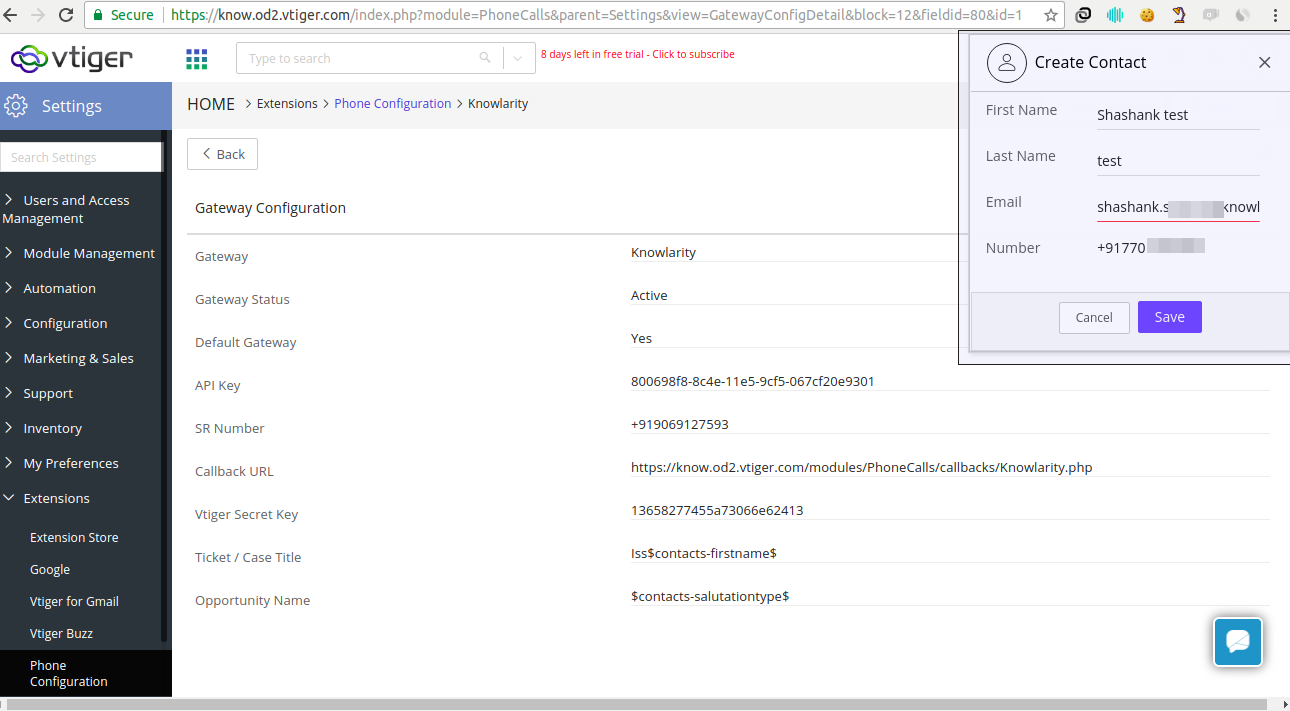Image resolution: width=1290 pixels, height=711 pixels.
Task: Open Google extension settings
Action: pos(50,569)
